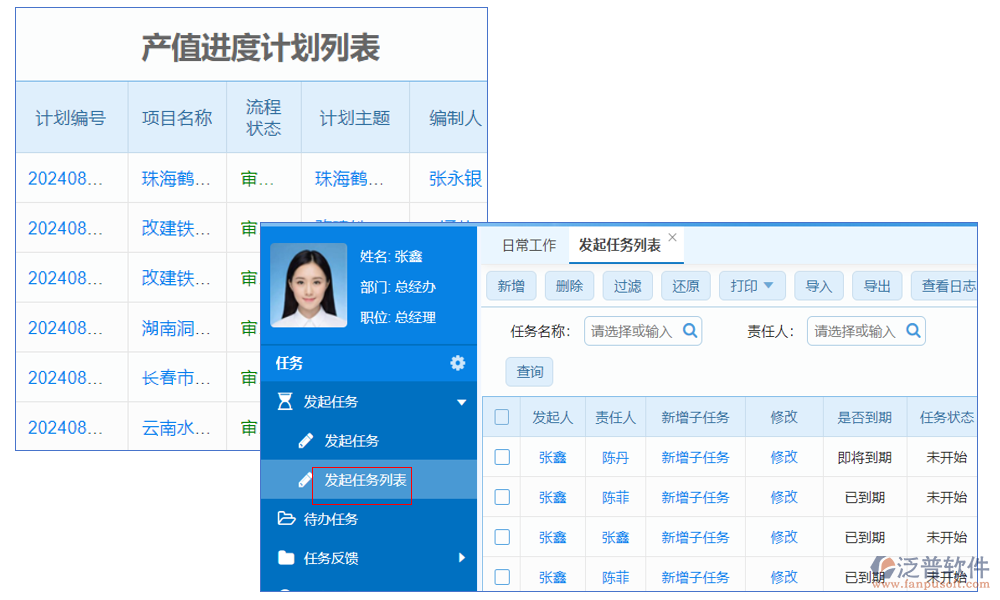This screenshot has height=600, width=1000.
Task: Open 云南水… project in plan list
Action: click(x=176, y=427)
